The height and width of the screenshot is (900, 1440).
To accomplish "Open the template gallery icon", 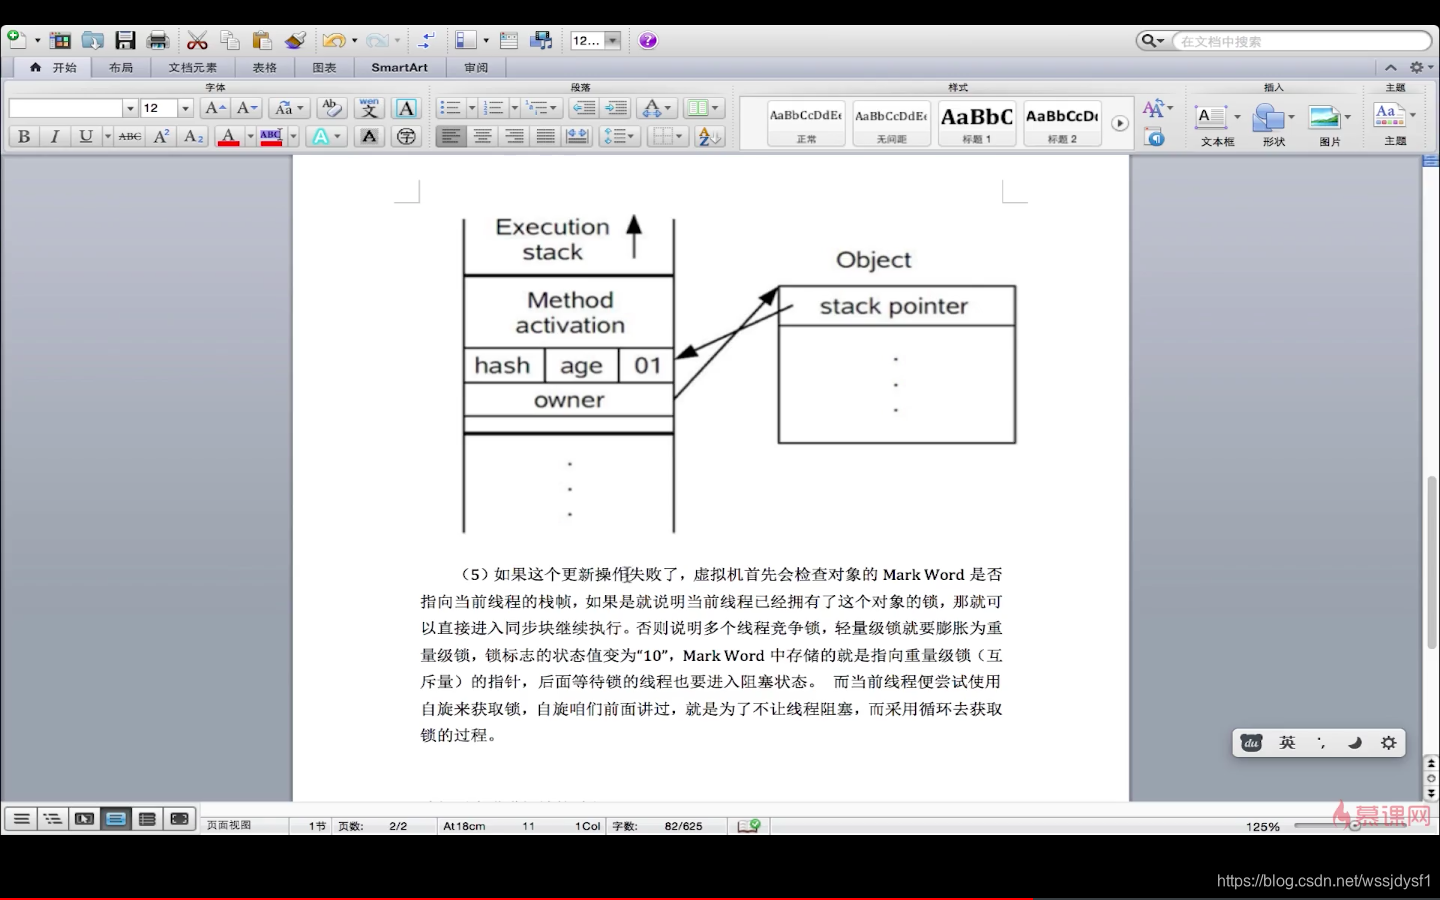I will [60, 40].
